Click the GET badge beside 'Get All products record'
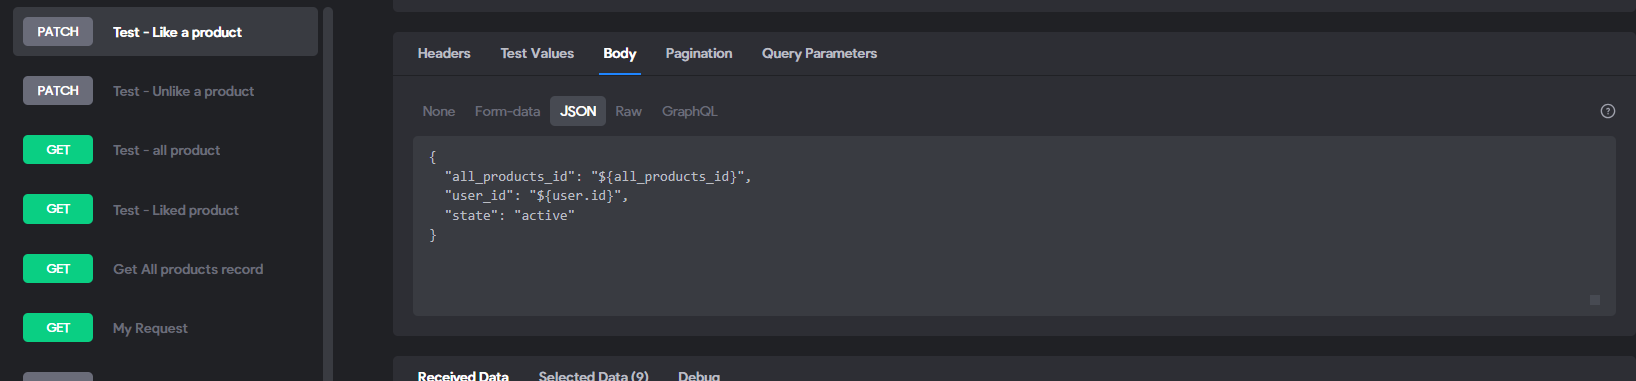Screen dimensions: 1636x381 (x=58, y=269)
